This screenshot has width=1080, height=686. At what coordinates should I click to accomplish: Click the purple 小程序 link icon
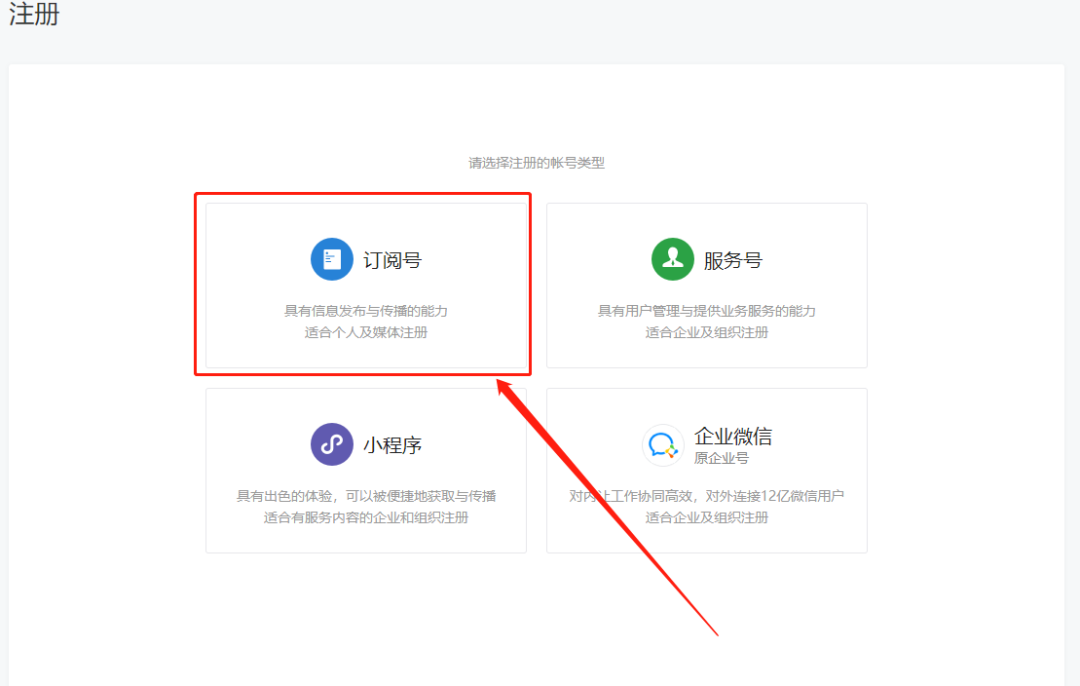point(332,444)
